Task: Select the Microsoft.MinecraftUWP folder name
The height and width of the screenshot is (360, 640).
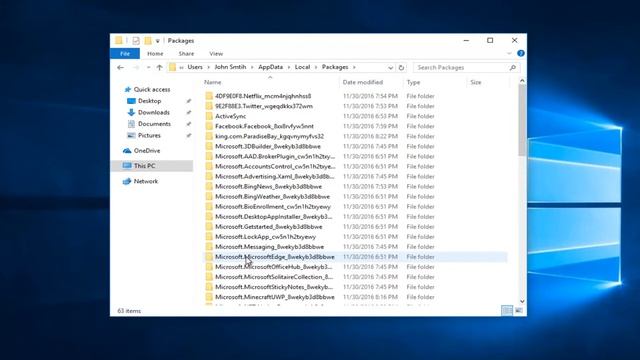Action: pos(275,297)
